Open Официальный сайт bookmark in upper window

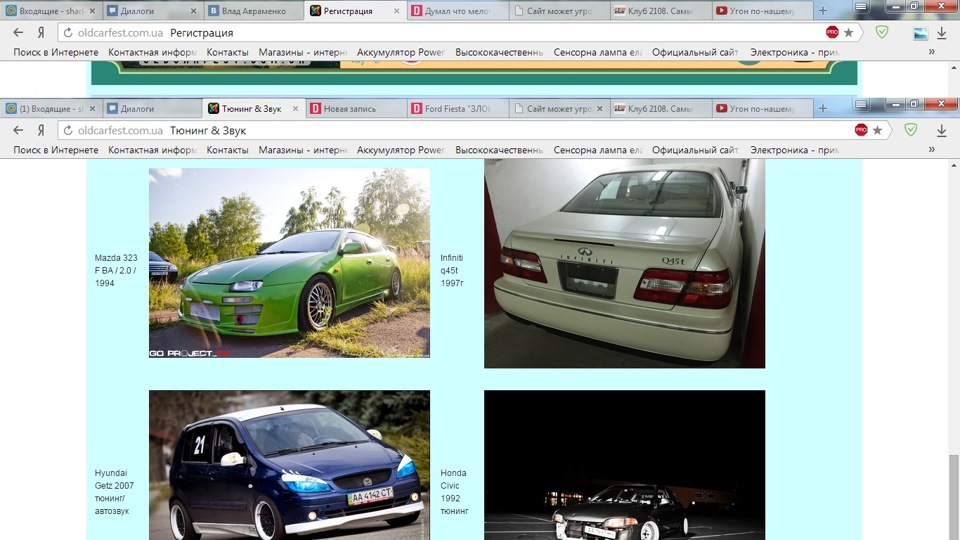point(695,52)
